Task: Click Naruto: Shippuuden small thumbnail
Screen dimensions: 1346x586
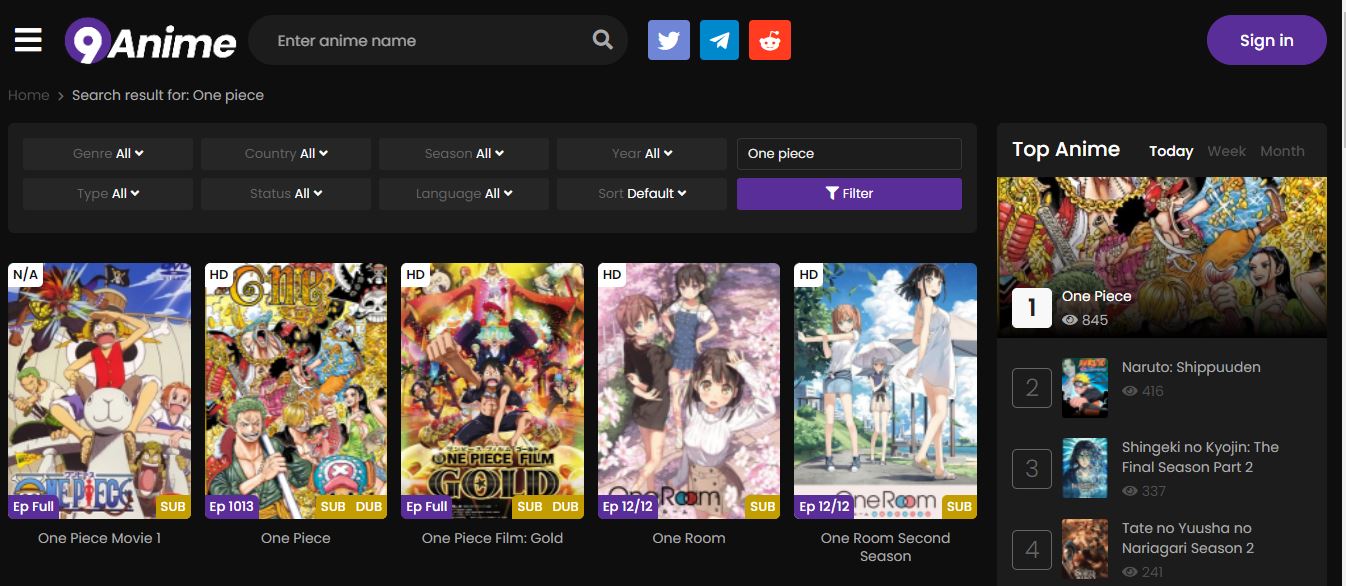Action: (1085, 388)
